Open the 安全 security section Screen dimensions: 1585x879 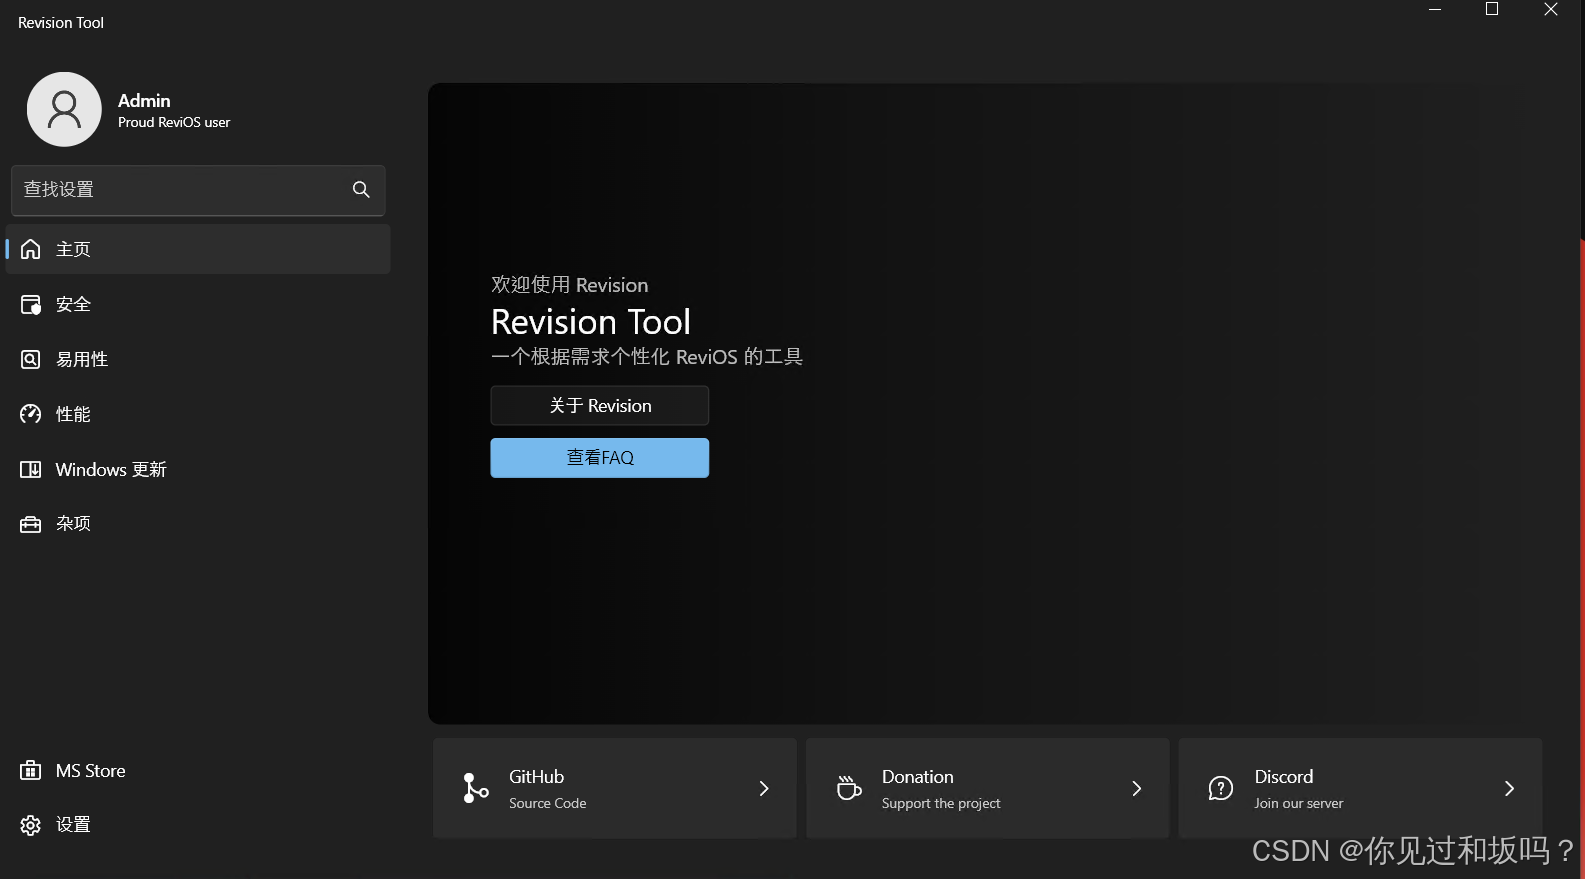pos(198,304)
